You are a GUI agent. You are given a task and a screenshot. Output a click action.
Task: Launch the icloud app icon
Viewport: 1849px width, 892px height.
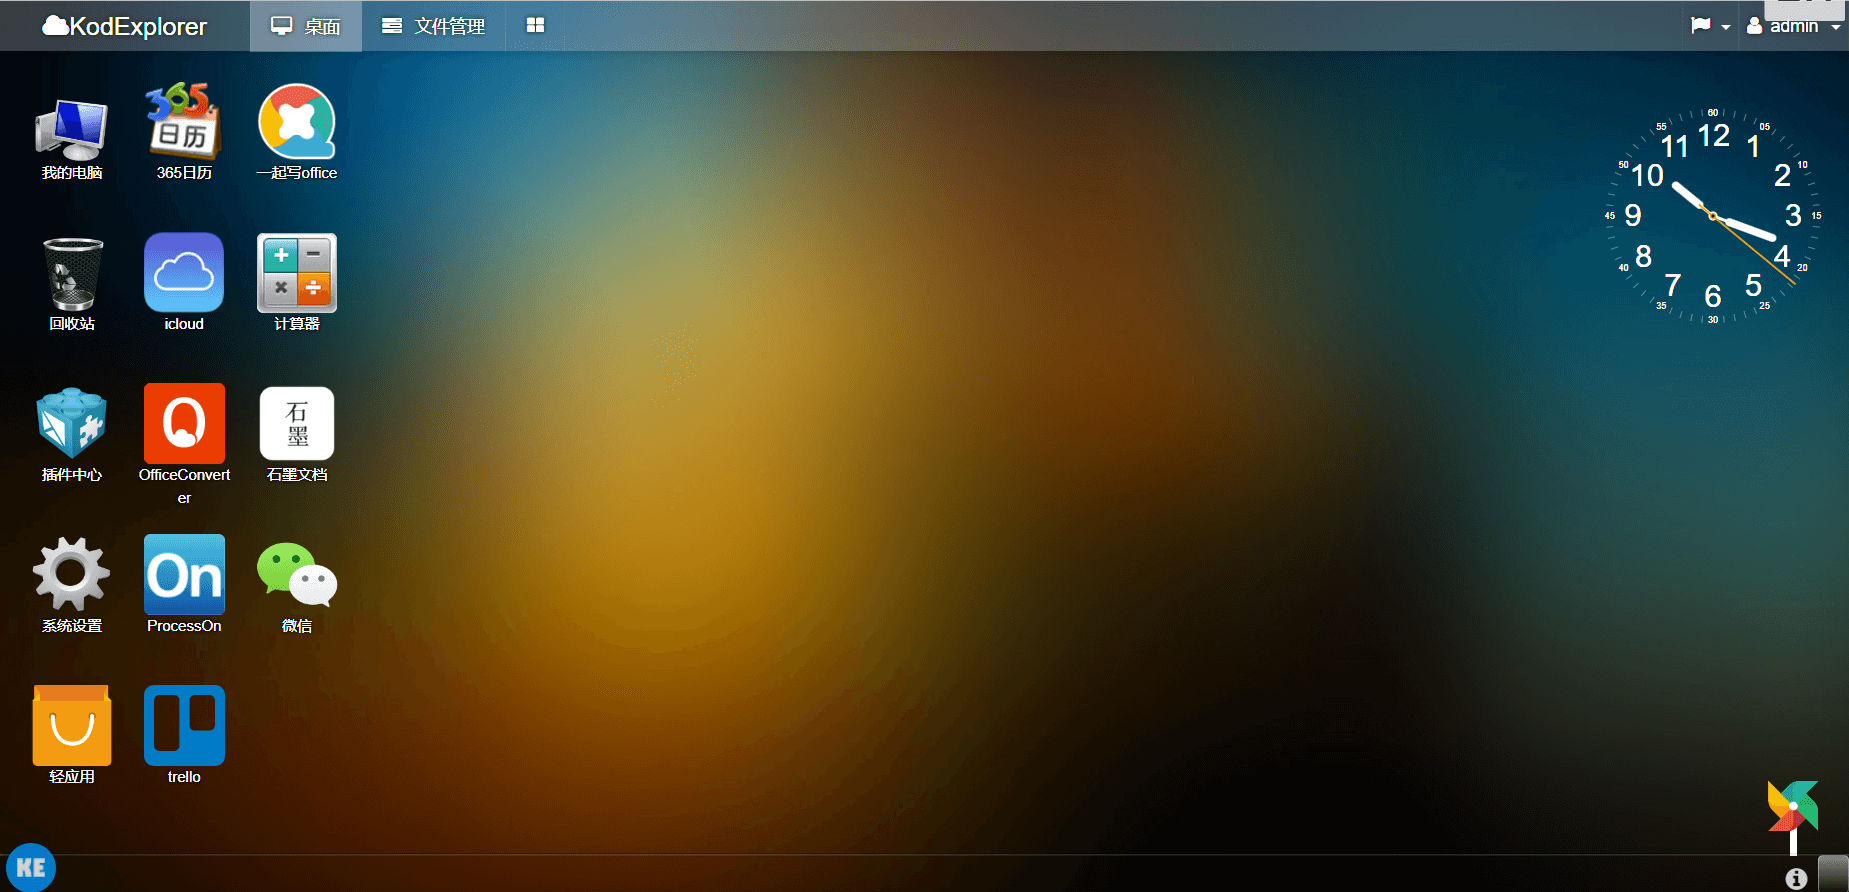pos(184,274)
